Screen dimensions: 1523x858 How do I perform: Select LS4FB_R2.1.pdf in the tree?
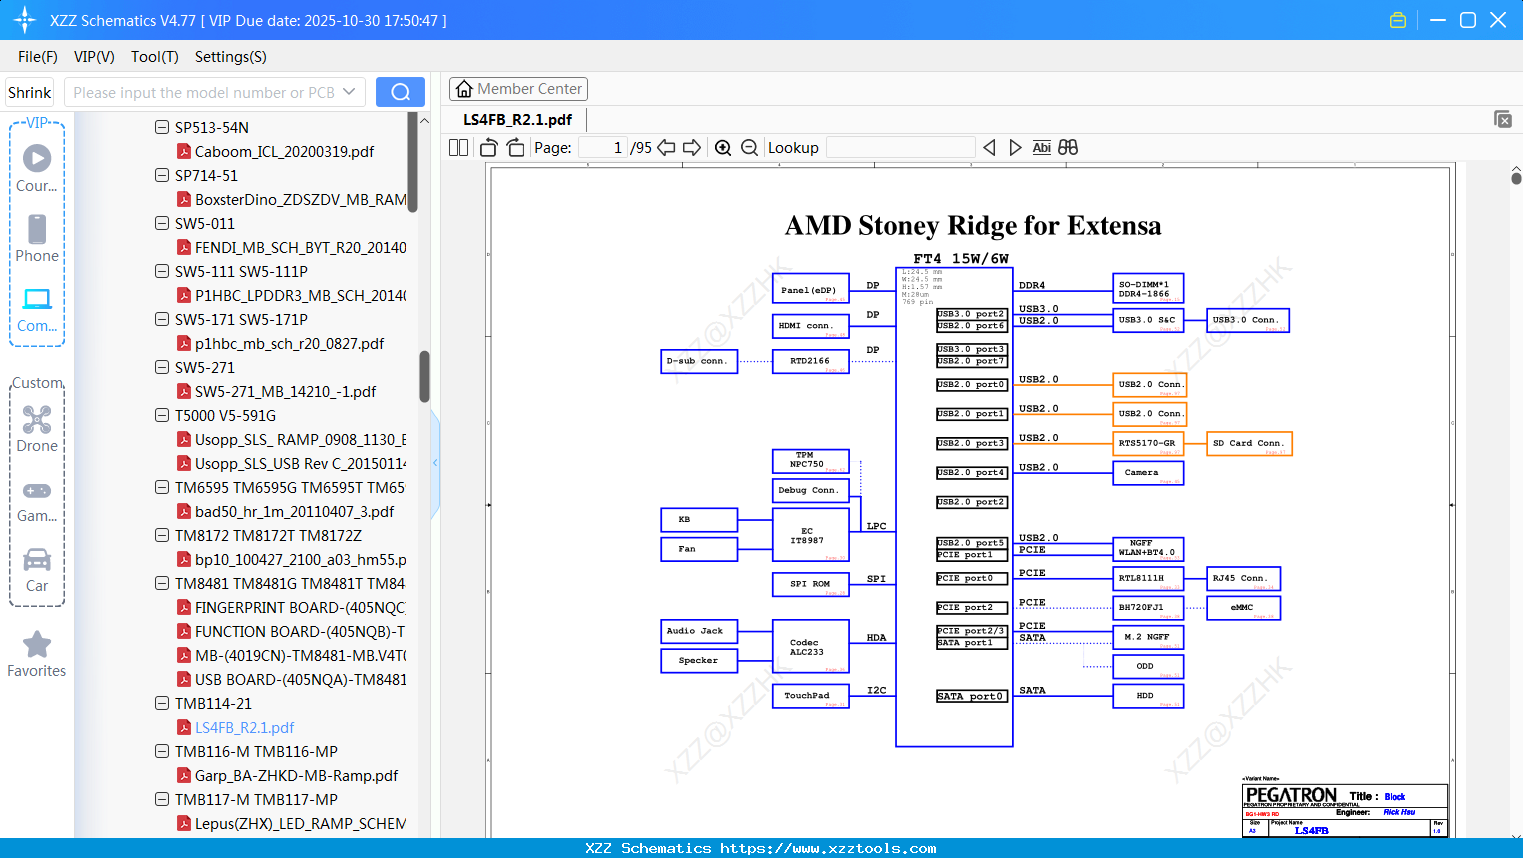pyautogui.click(x=244, y=727)
